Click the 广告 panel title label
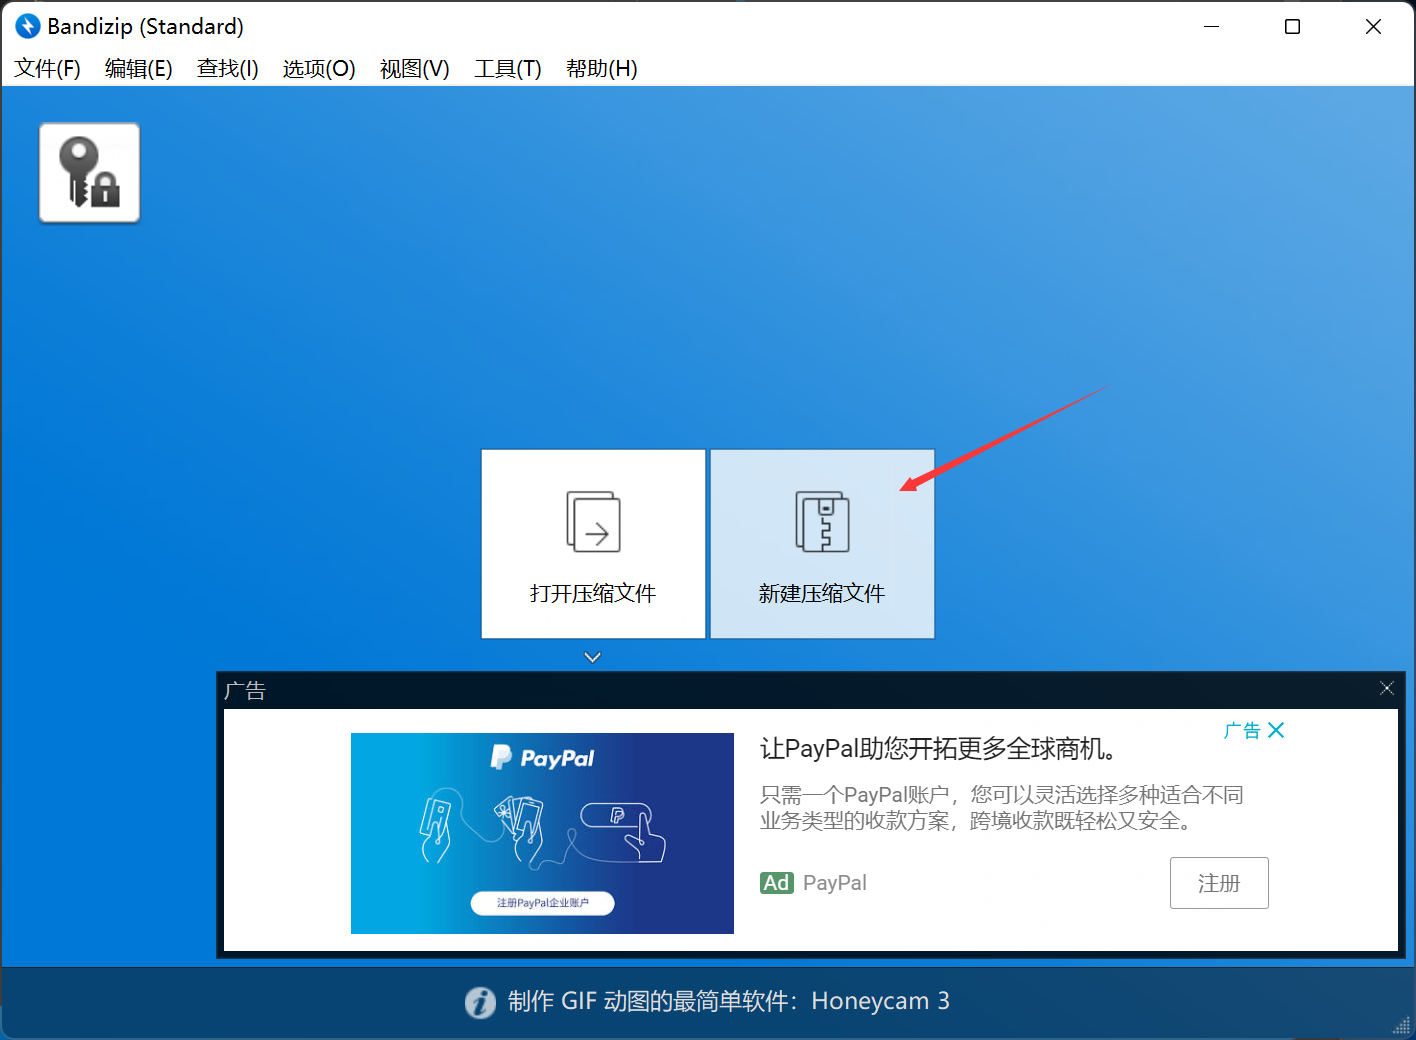 (245, 690)
